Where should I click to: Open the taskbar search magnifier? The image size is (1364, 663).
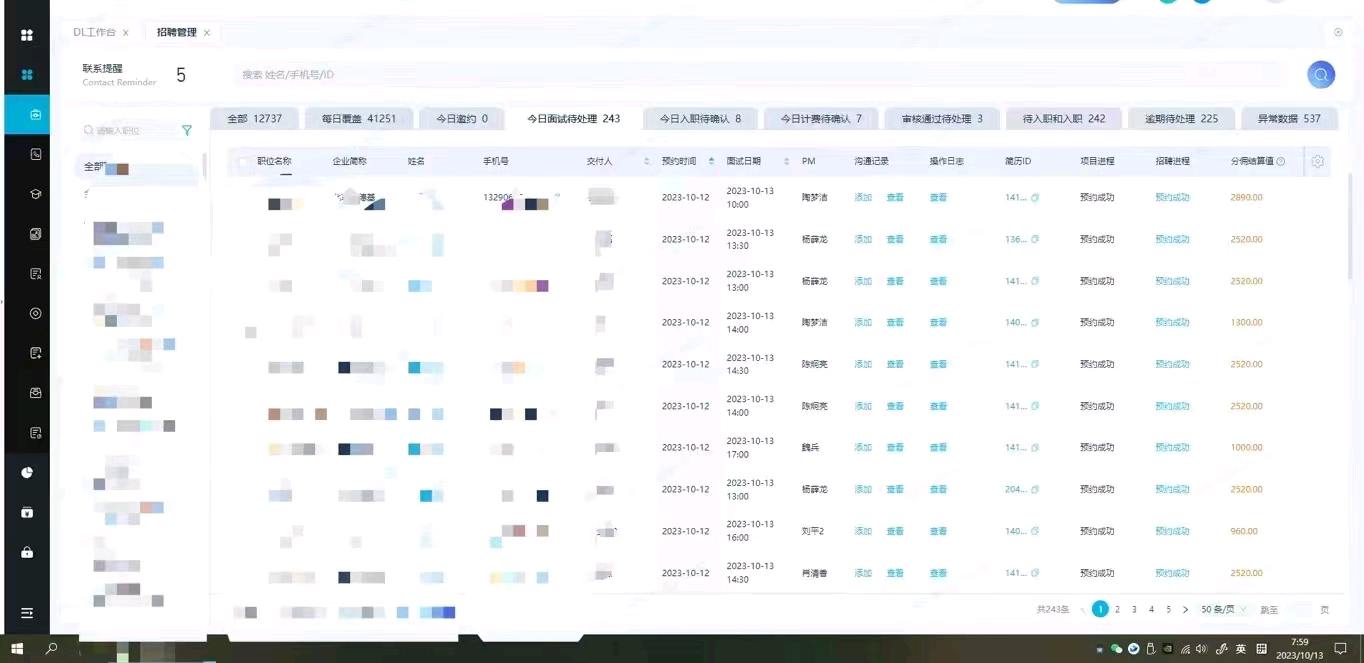(x=51, y=648)
